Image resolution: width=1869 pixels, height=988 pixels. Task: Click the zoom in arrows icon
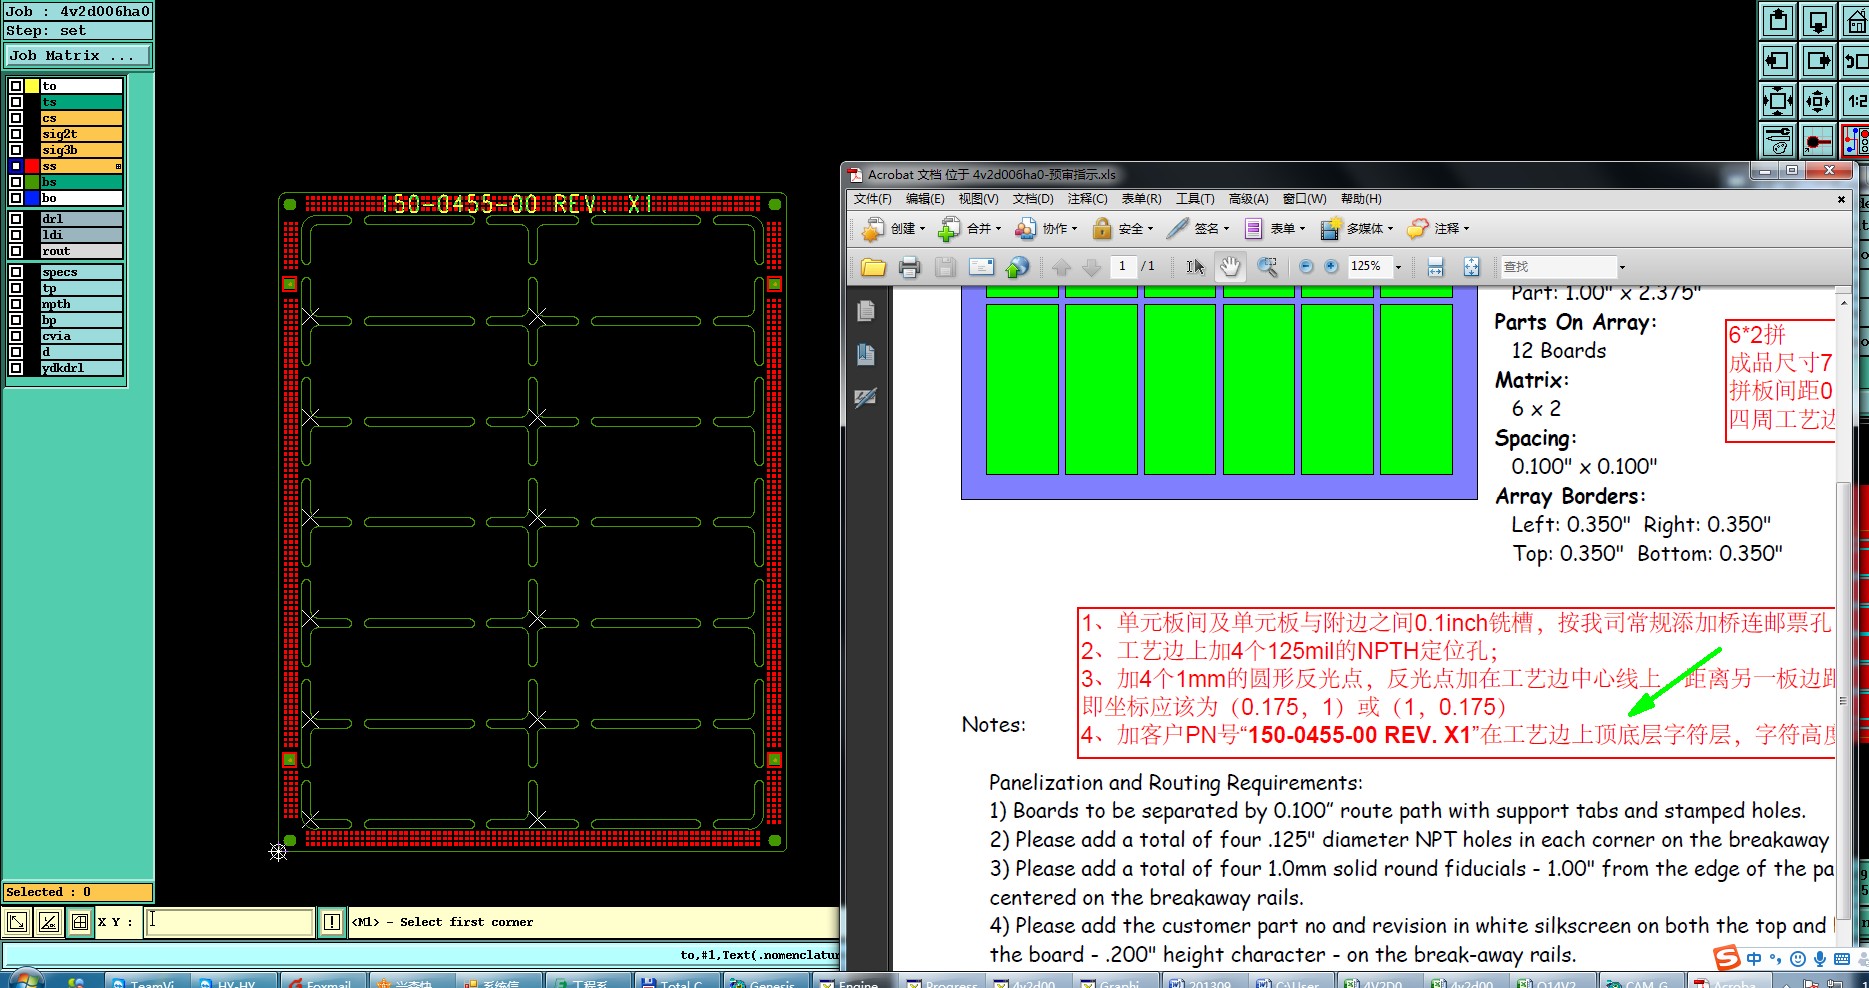(1778, 100)
